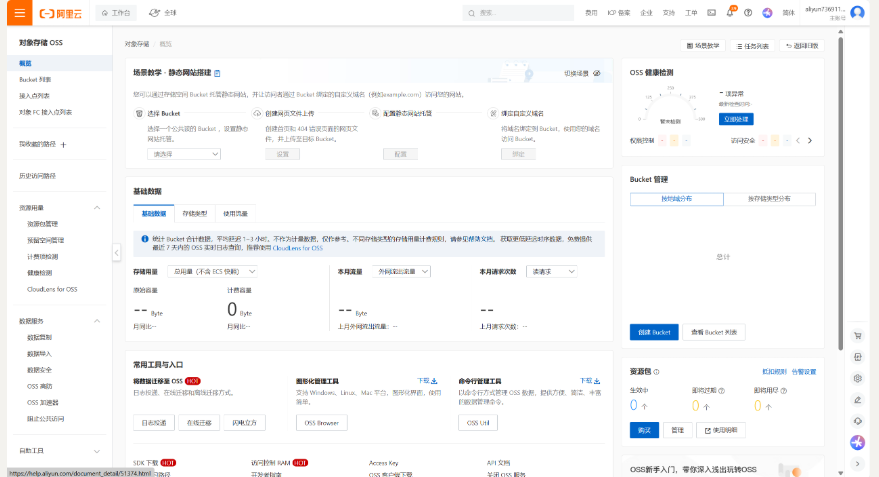Viewport: 879px width, 477px height.
Task: Open 历史访问路径 in sidebar
Action: (38, 176)
